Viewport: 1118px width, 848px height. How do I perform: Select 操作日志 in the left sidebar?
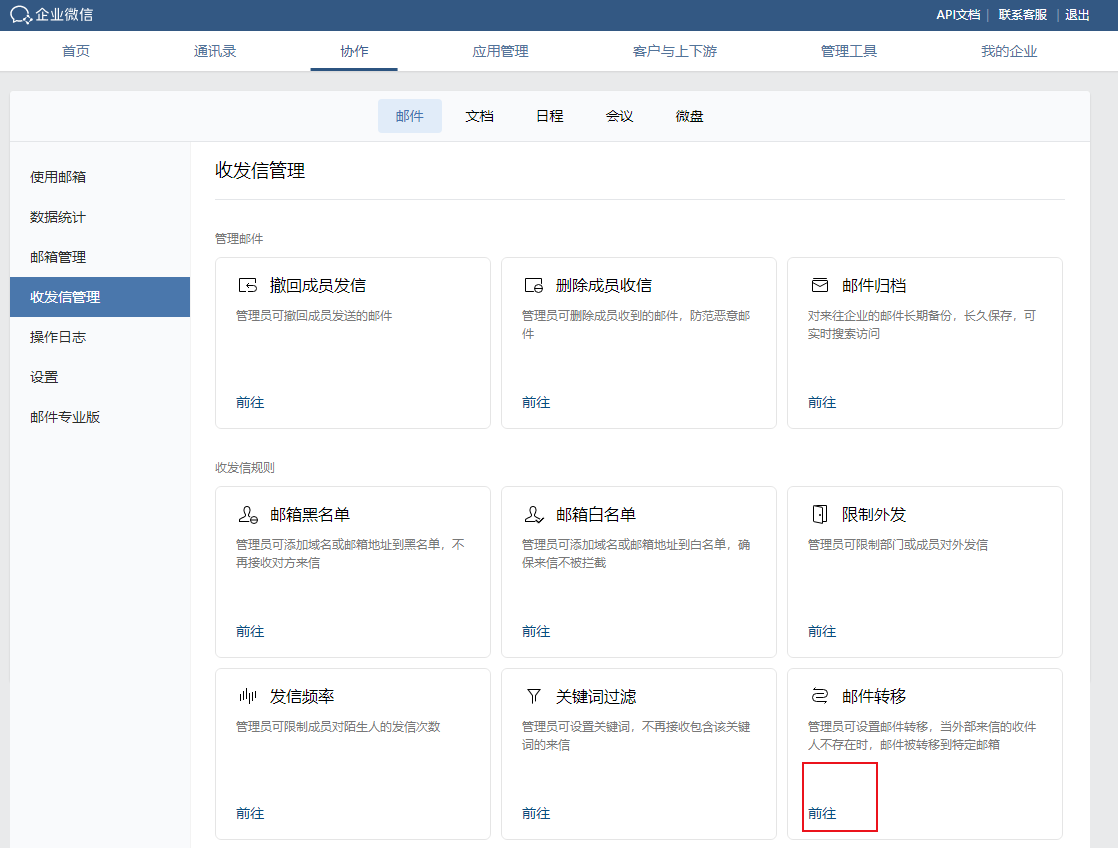coord(58,337)
